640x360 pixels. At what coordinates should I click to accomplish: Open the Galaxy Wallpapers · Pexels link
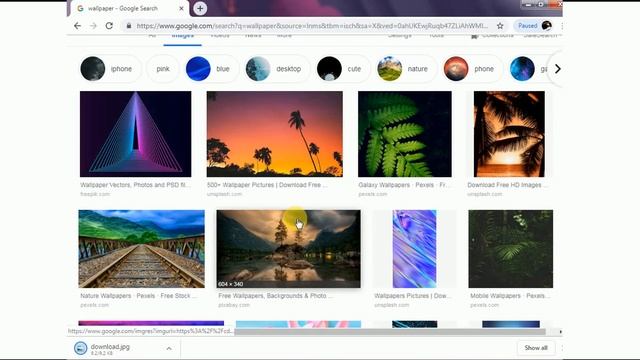point(404,185)
